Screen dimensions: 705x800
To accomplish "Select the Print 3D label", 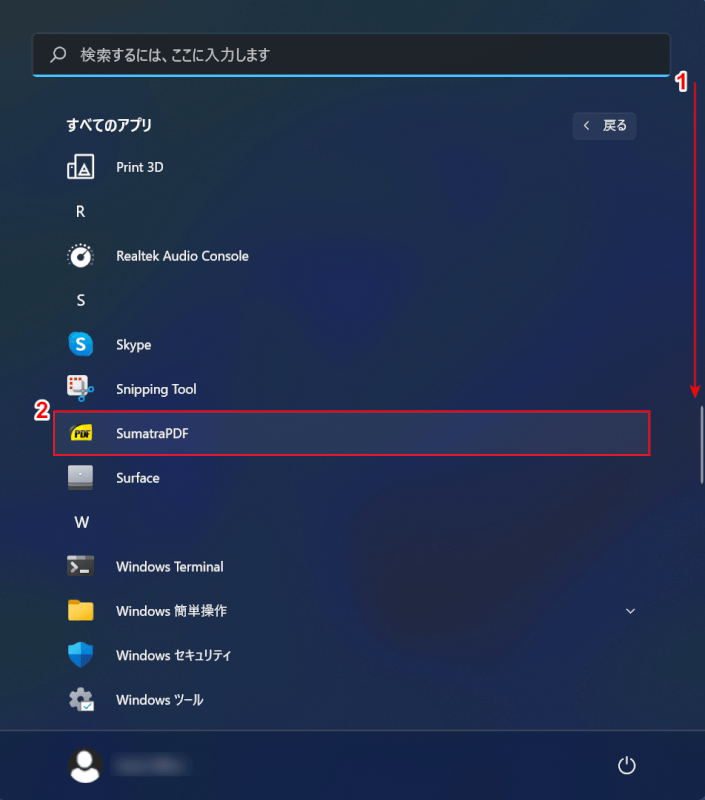I will coord(140,167).
